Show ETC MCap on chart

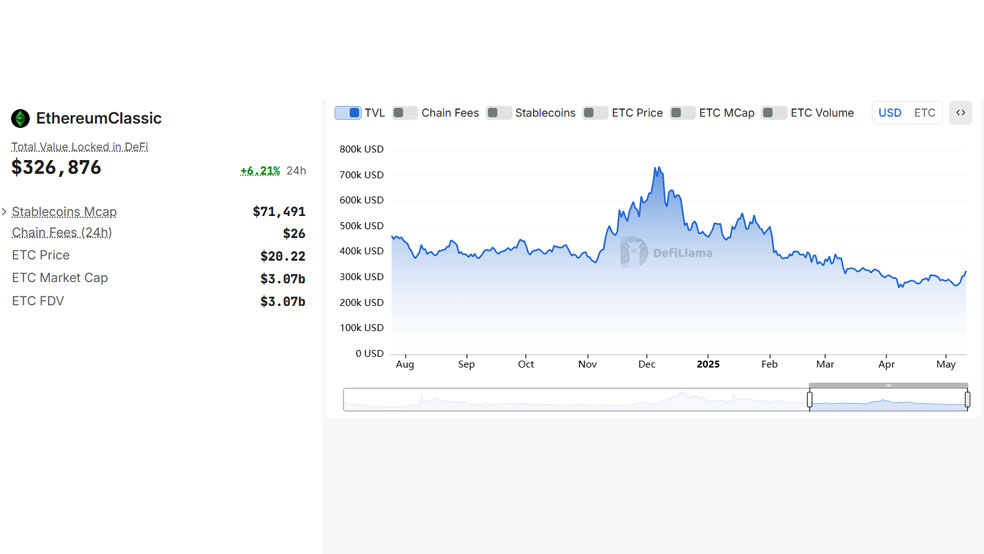683,113
